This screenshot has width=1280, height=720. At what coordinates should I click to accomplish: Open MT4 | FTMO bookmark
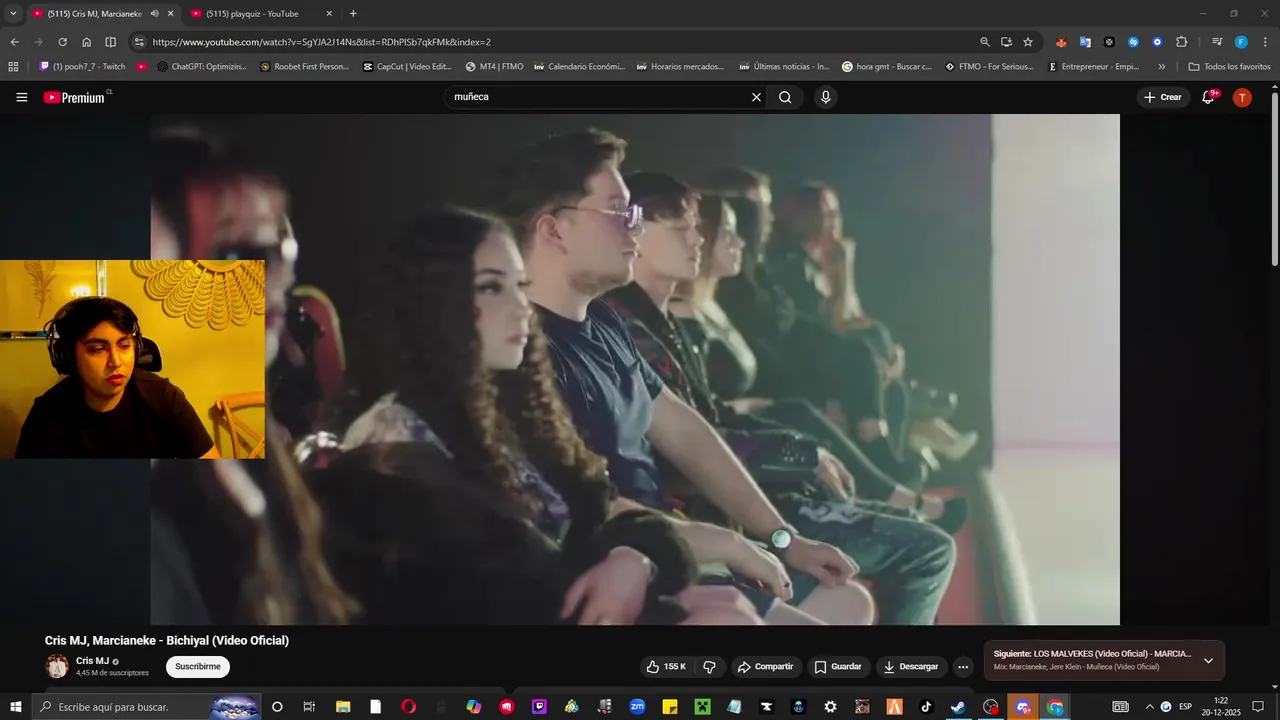click(x=494, y=67)
